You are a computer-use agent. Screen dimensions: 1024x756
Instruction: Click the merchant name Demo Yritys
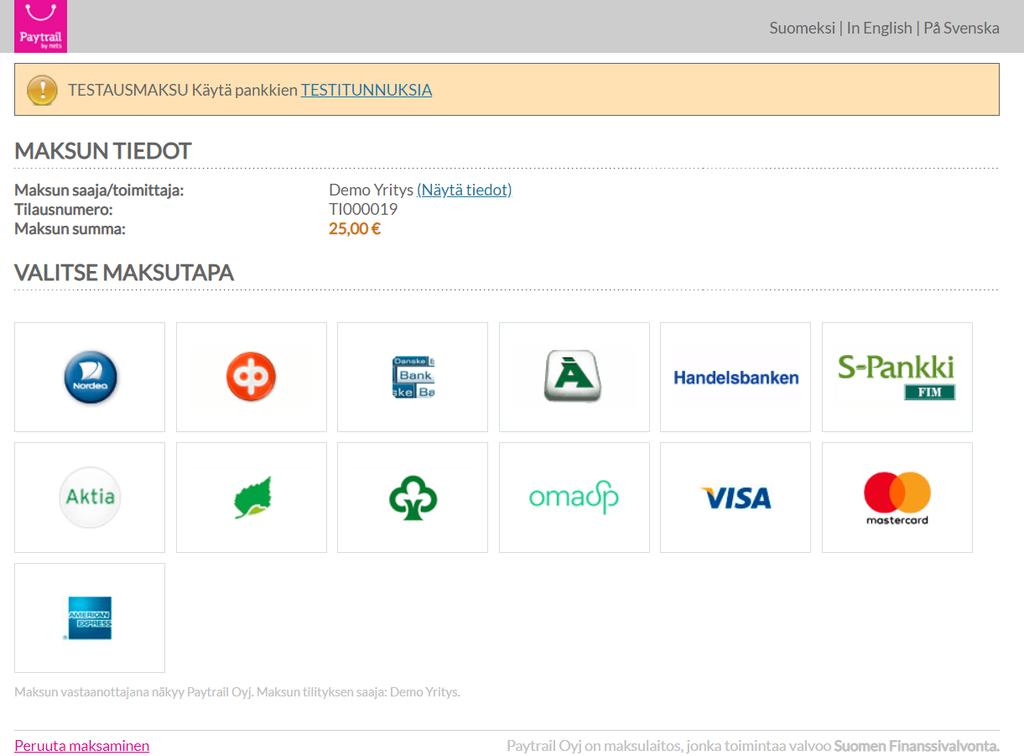coord(371,190)
